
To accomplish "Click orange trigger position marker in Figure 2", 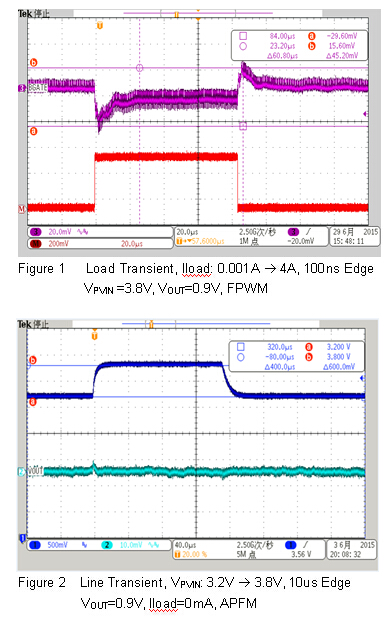I will point(94,336).
